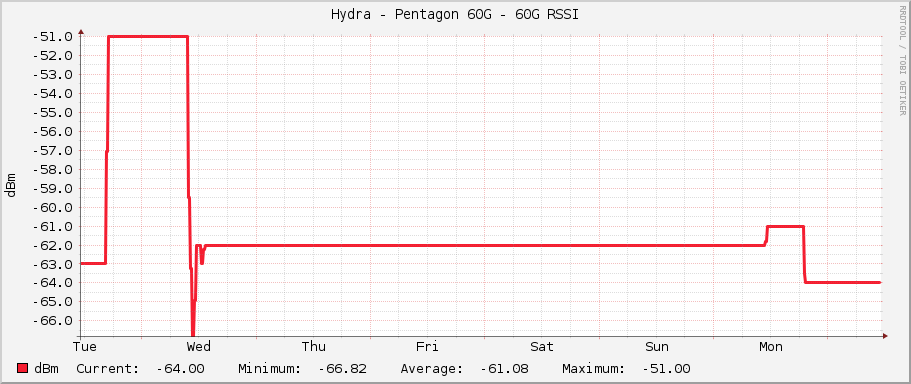
Task: Click the '-55.0' y-axis value
Action: point(52,112)
